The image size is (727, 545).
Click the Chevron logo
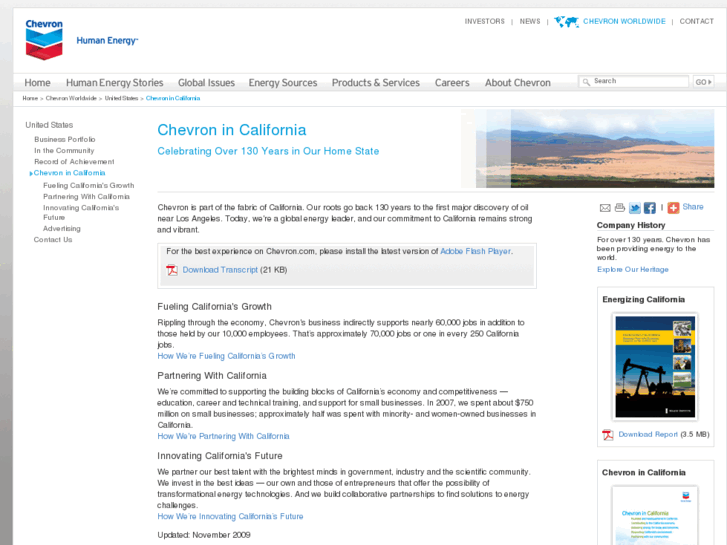[44, 39]
